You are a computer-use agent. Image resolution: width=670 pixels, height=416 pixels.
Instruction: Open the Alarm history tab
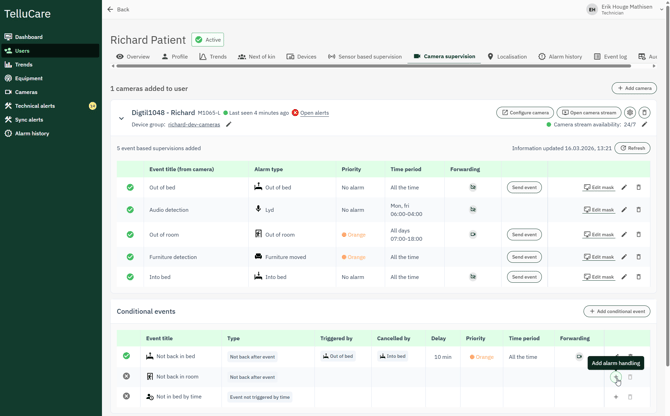(560, 57)
